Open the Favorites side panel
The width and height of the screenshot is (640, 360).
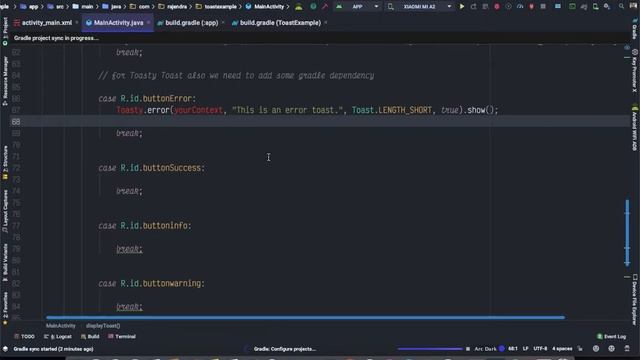5,308
